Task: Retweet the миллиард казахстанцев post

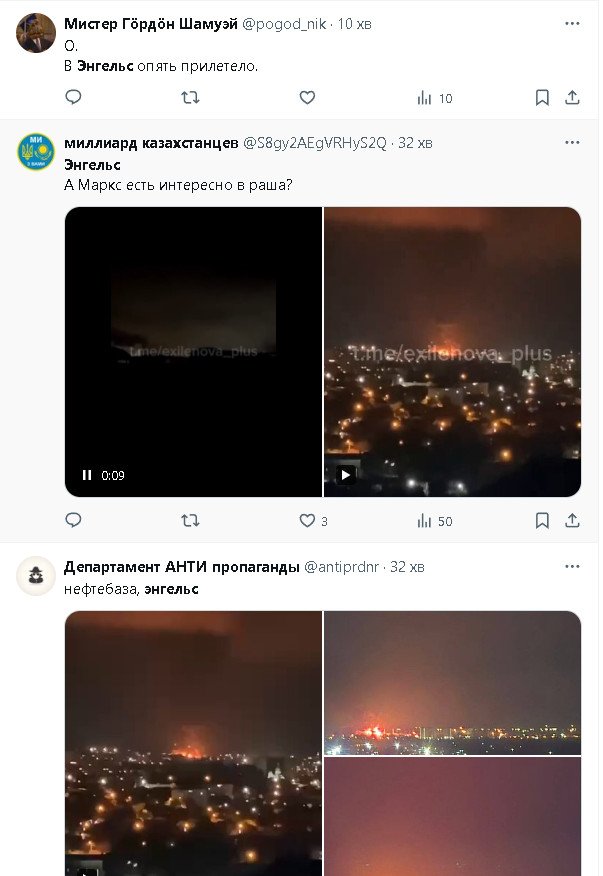Action: [x=191, y=521]
